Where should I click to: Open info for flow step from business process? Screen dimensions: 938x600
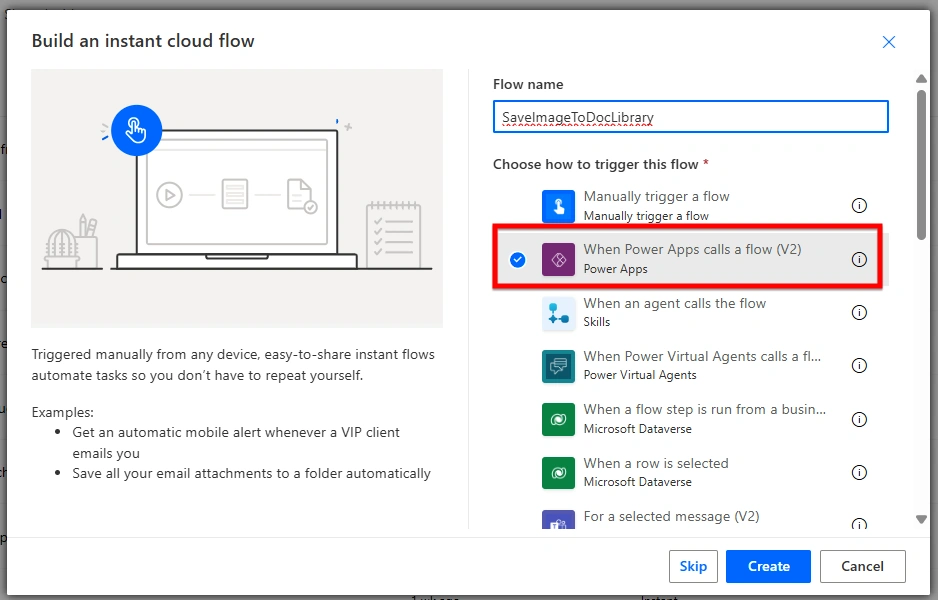click(859, 419)
